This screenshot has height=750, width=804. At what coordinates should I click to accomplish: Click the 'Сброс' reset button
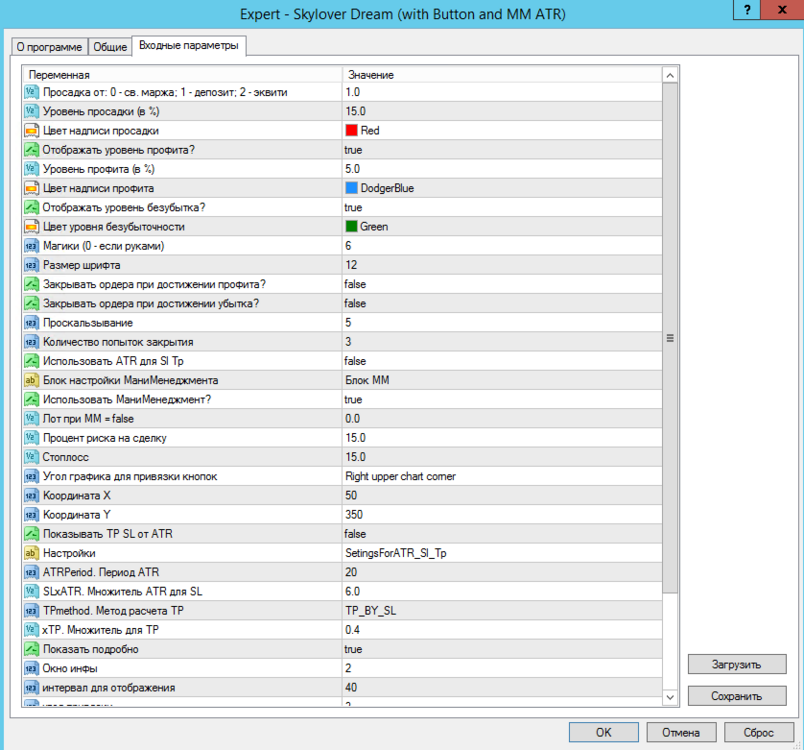(758, 733)
